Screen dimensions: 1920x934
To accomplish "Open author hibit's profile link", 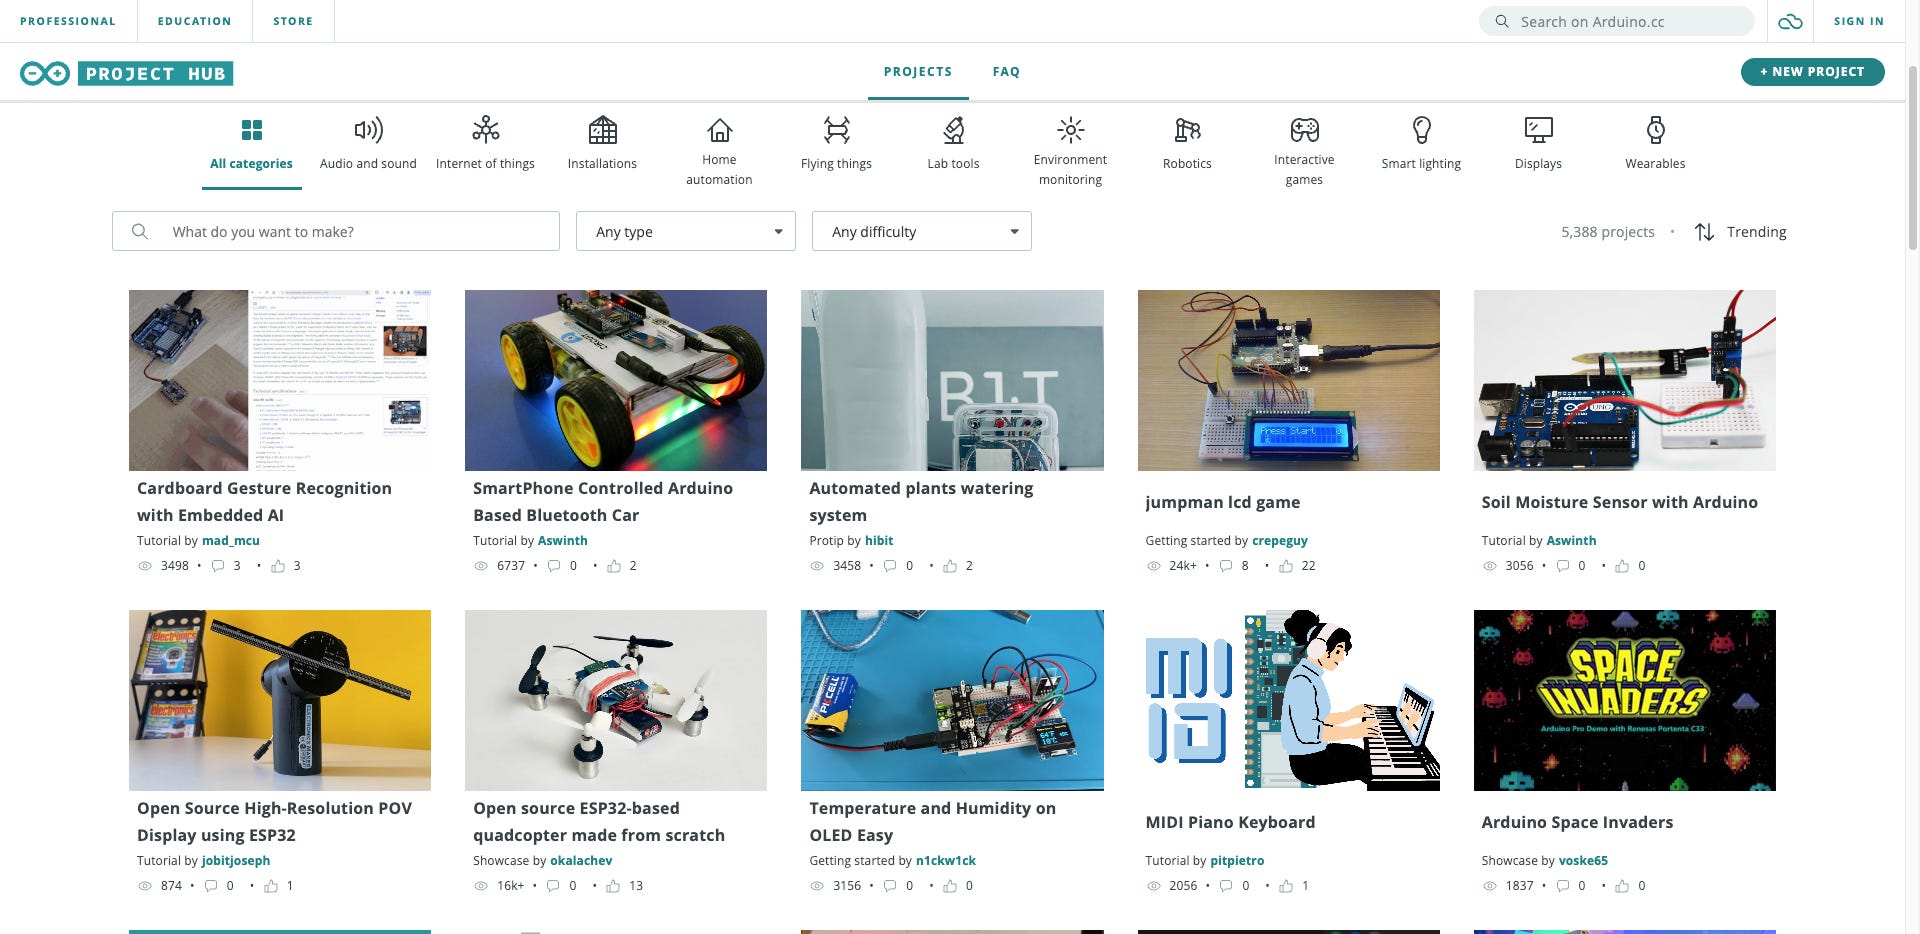I will coord(879,541).
